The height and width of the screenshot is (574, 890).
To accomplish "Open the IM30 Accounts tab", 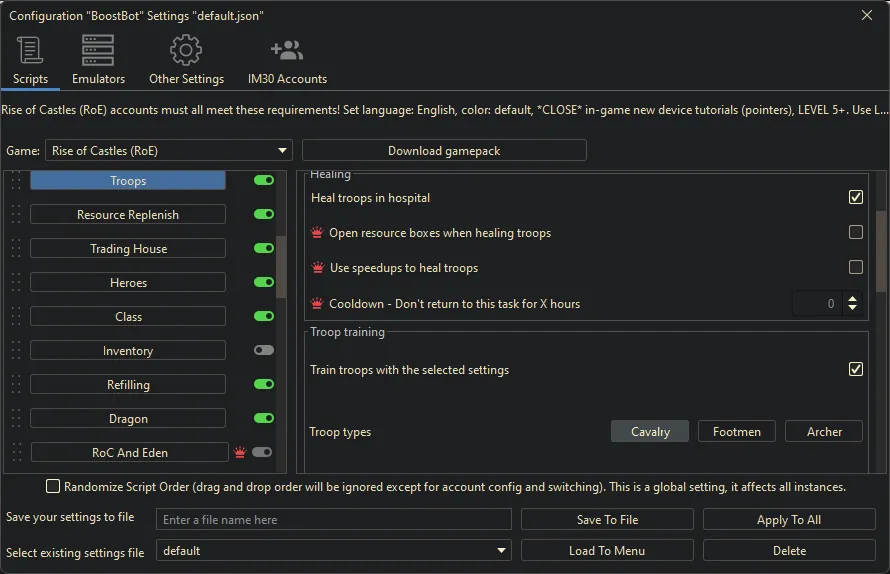I will click(287, 60).
